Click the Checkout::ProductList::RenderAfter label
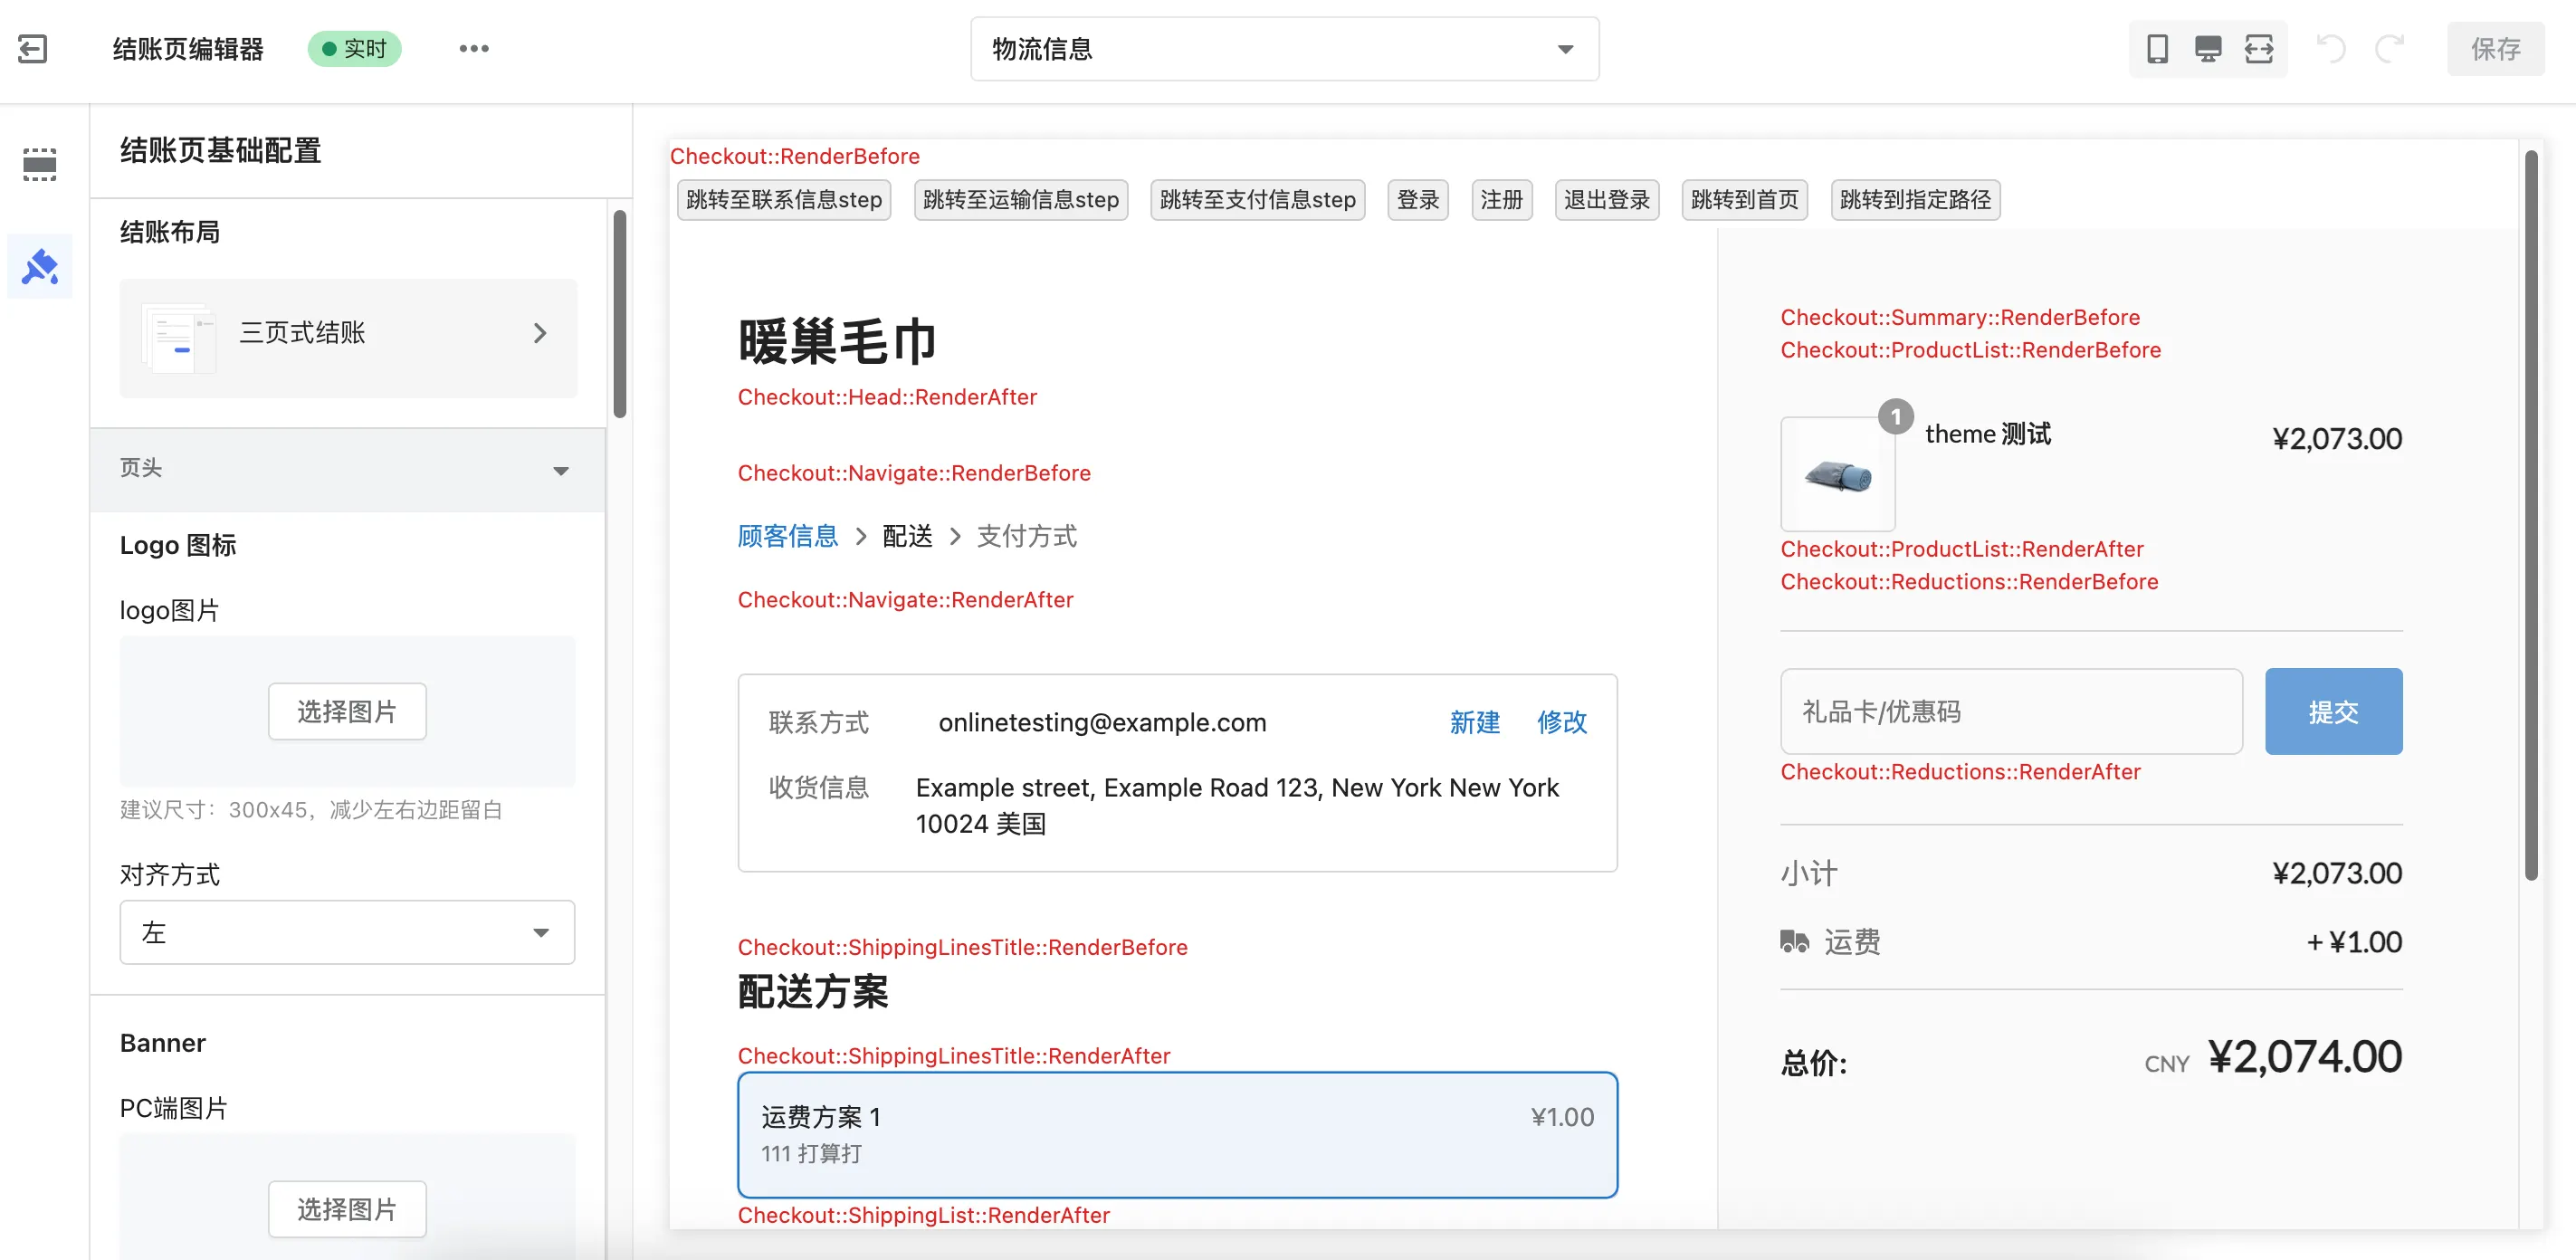The image size is (2576, 1260). (x=1962, y=549)
